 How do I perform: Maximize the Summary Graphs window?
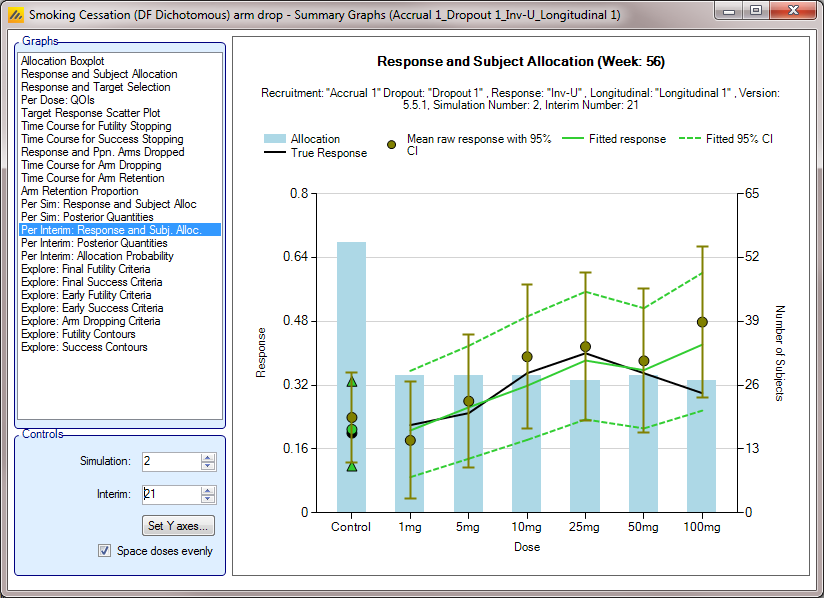coord(756,11)
